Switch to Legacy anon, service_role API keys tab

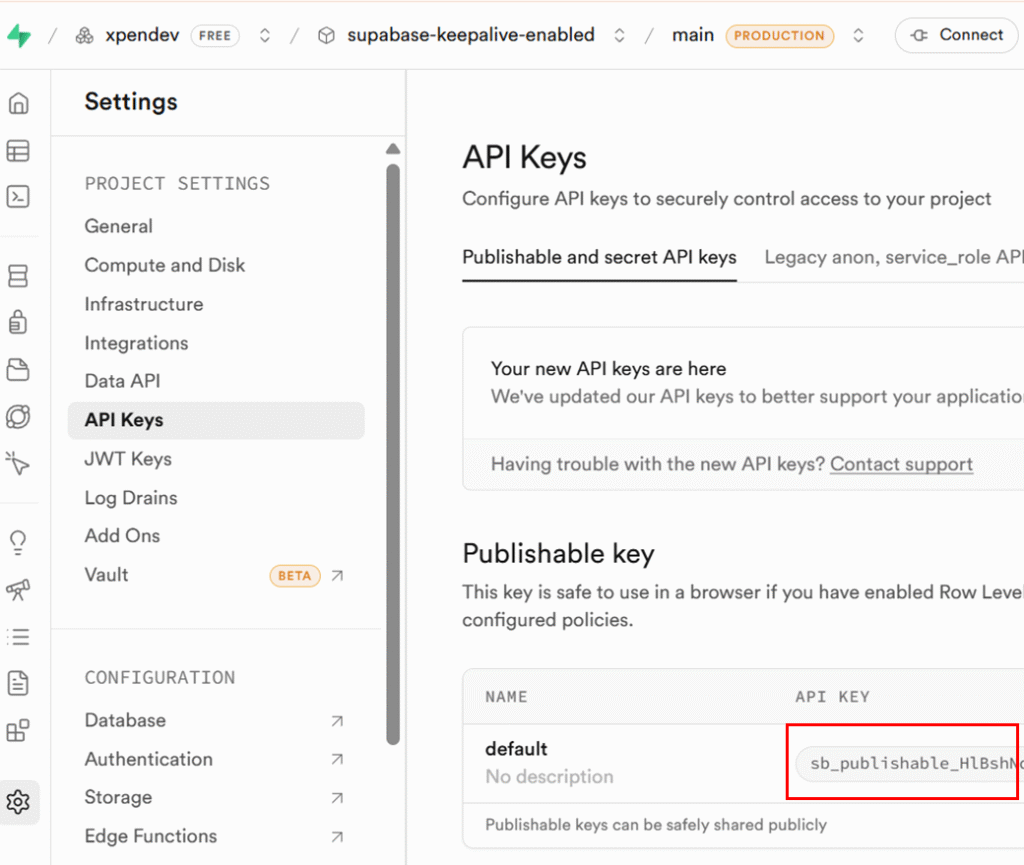tap(893, 257)
